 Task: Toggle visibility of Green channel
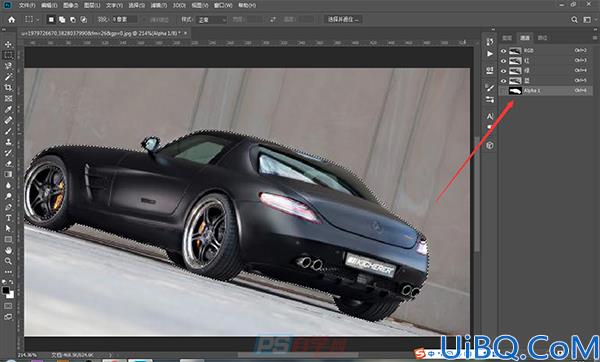pos(504,70)
